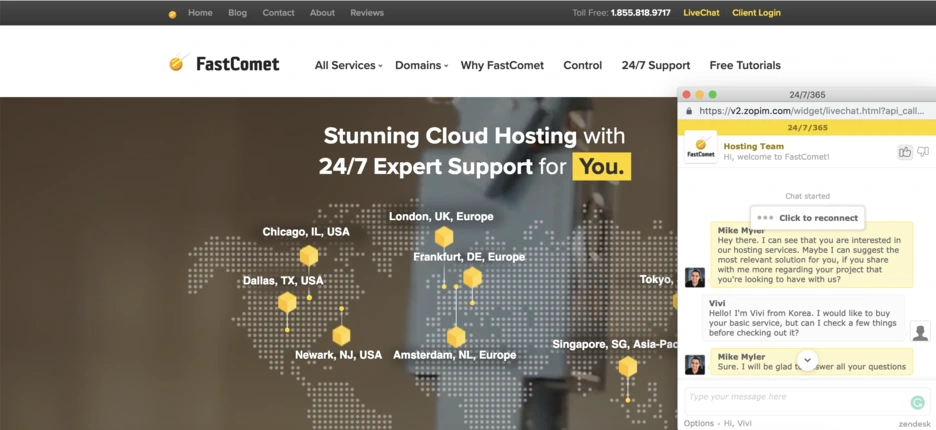Click the green Grammarly icon in message box

(917, 403)
